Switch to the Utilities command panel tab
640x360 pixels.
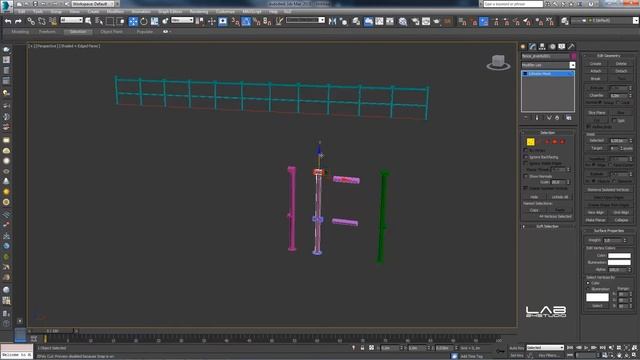[x=571, y=47]
